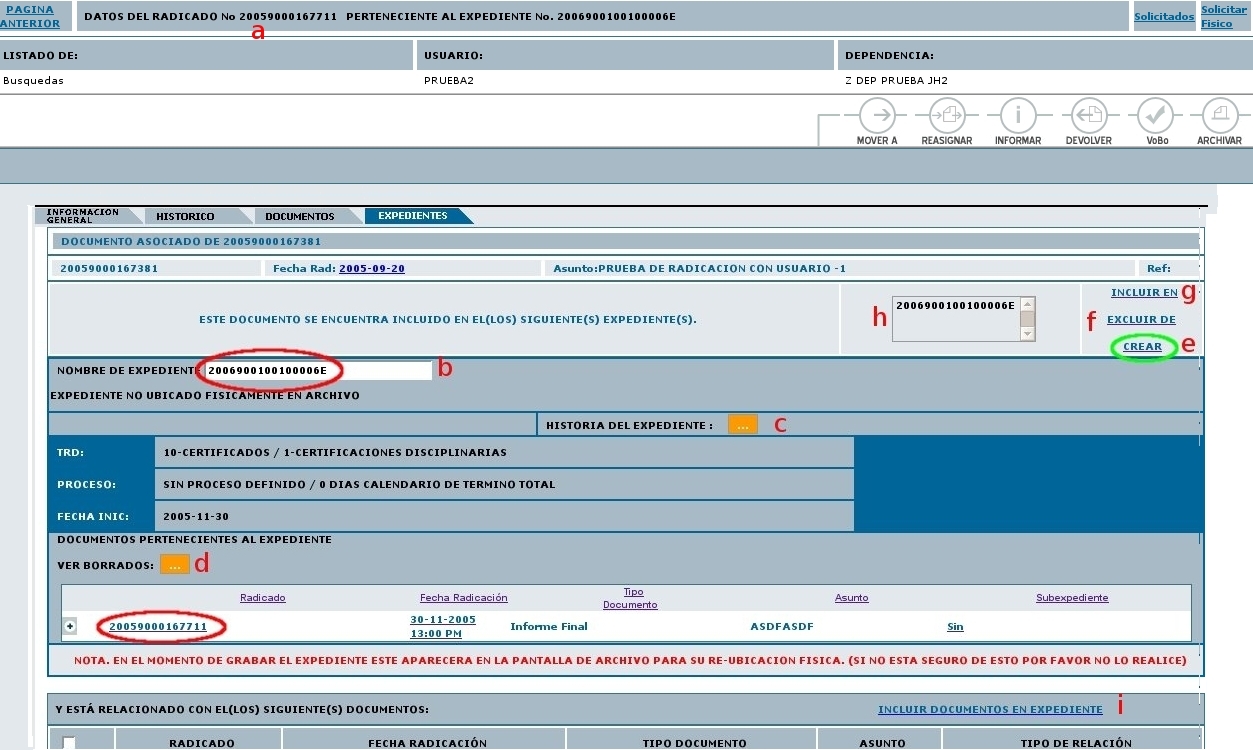
Task: Click the Z DEP PRUEBA JH2 dependencia value
Action: point(896,81)
